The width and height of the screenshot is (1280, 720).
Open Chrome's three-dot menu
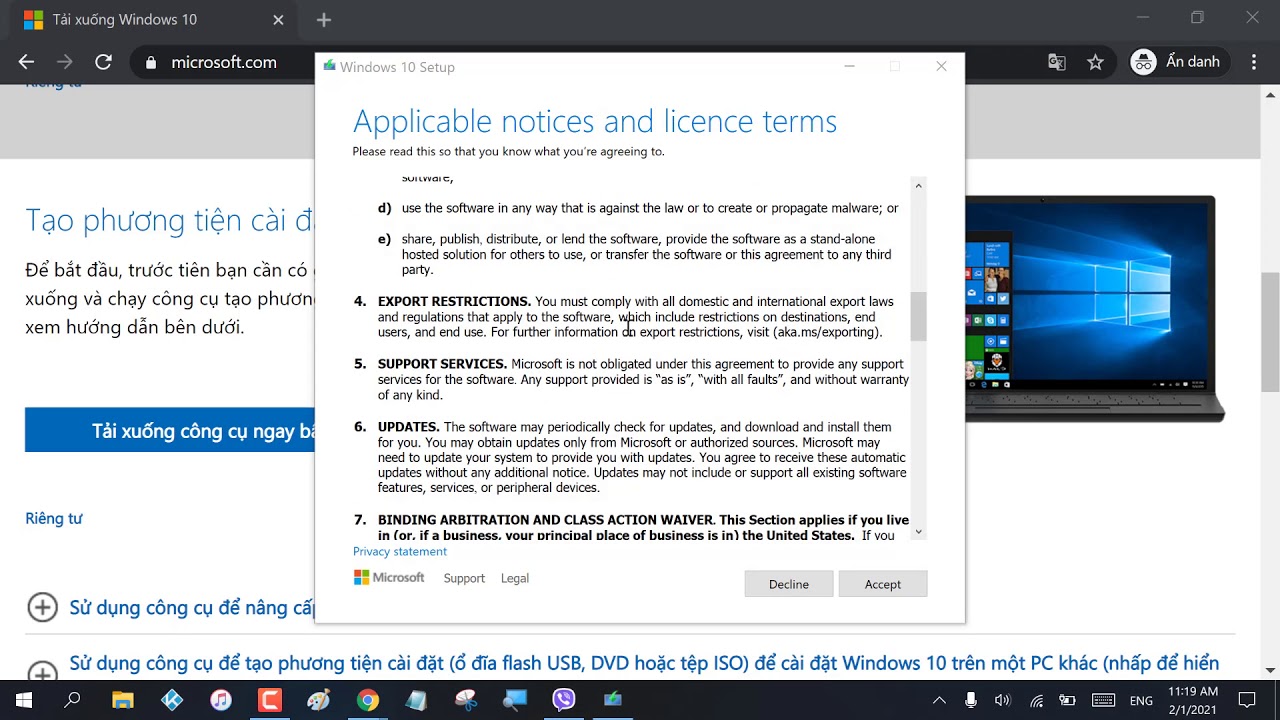coord(1254,62)
